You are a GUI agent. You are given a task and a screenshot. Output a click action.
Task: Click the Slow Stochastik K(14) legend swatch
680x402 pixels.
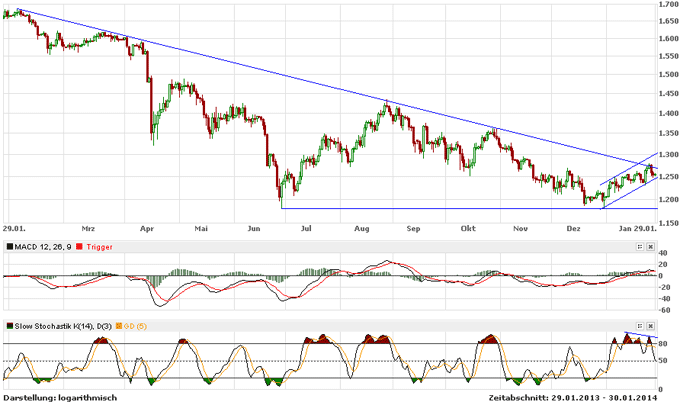pos(9,326)
